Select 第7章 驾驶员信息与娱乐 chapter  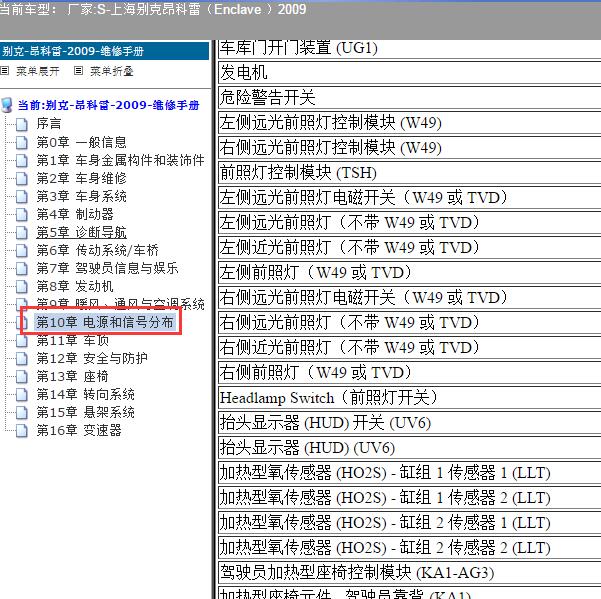pos(107,268)
